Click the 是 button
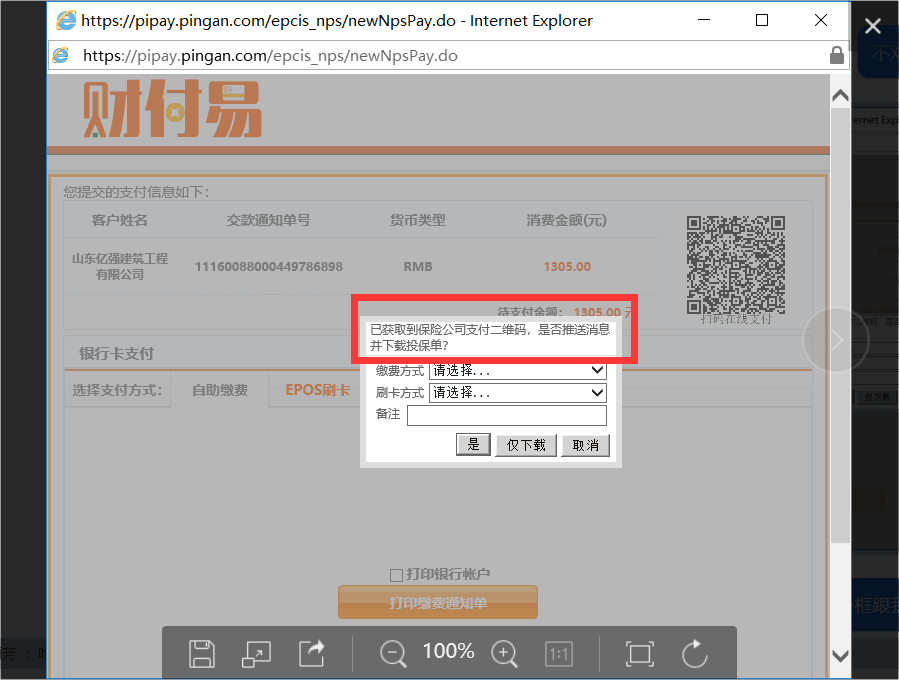Image resolution: width=899 pixels, height=680 pixels. coord(474,444)
